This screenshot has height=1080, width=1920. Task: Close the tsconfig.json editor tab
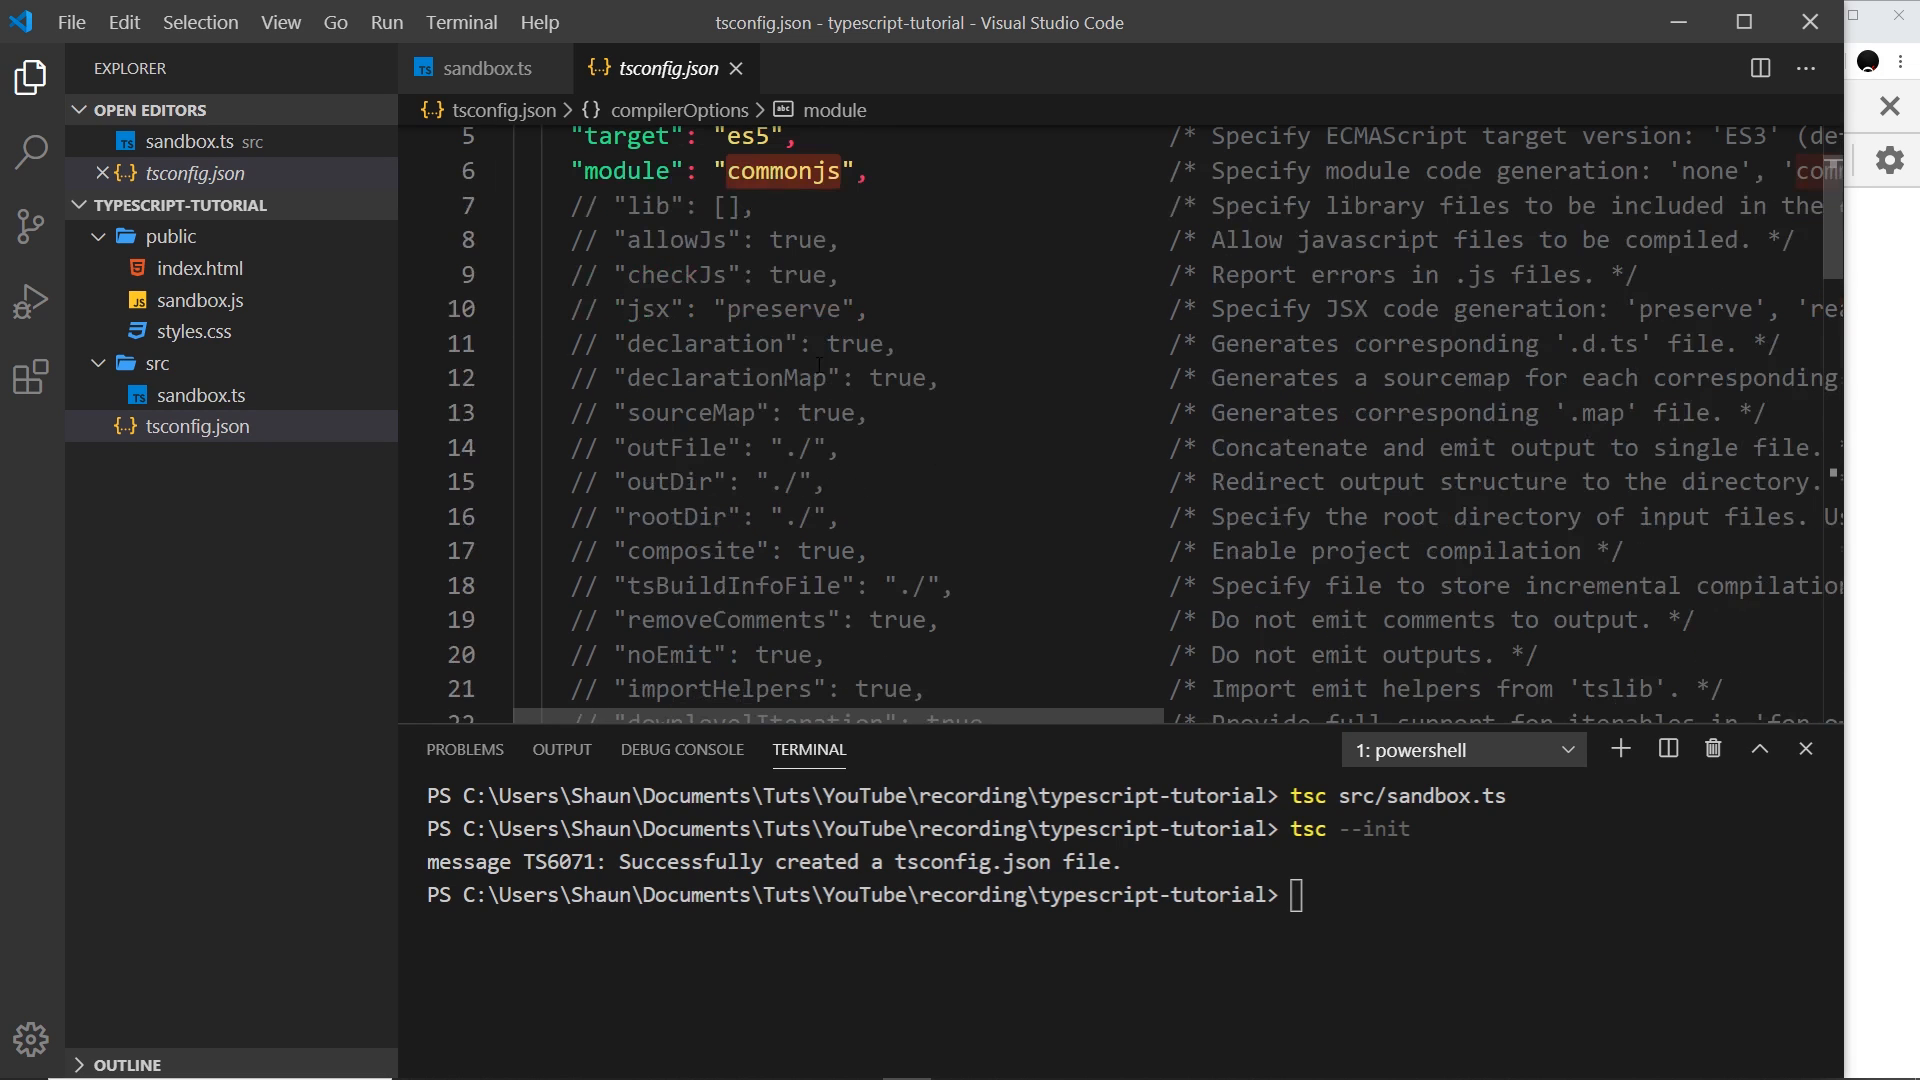[736, 68]
